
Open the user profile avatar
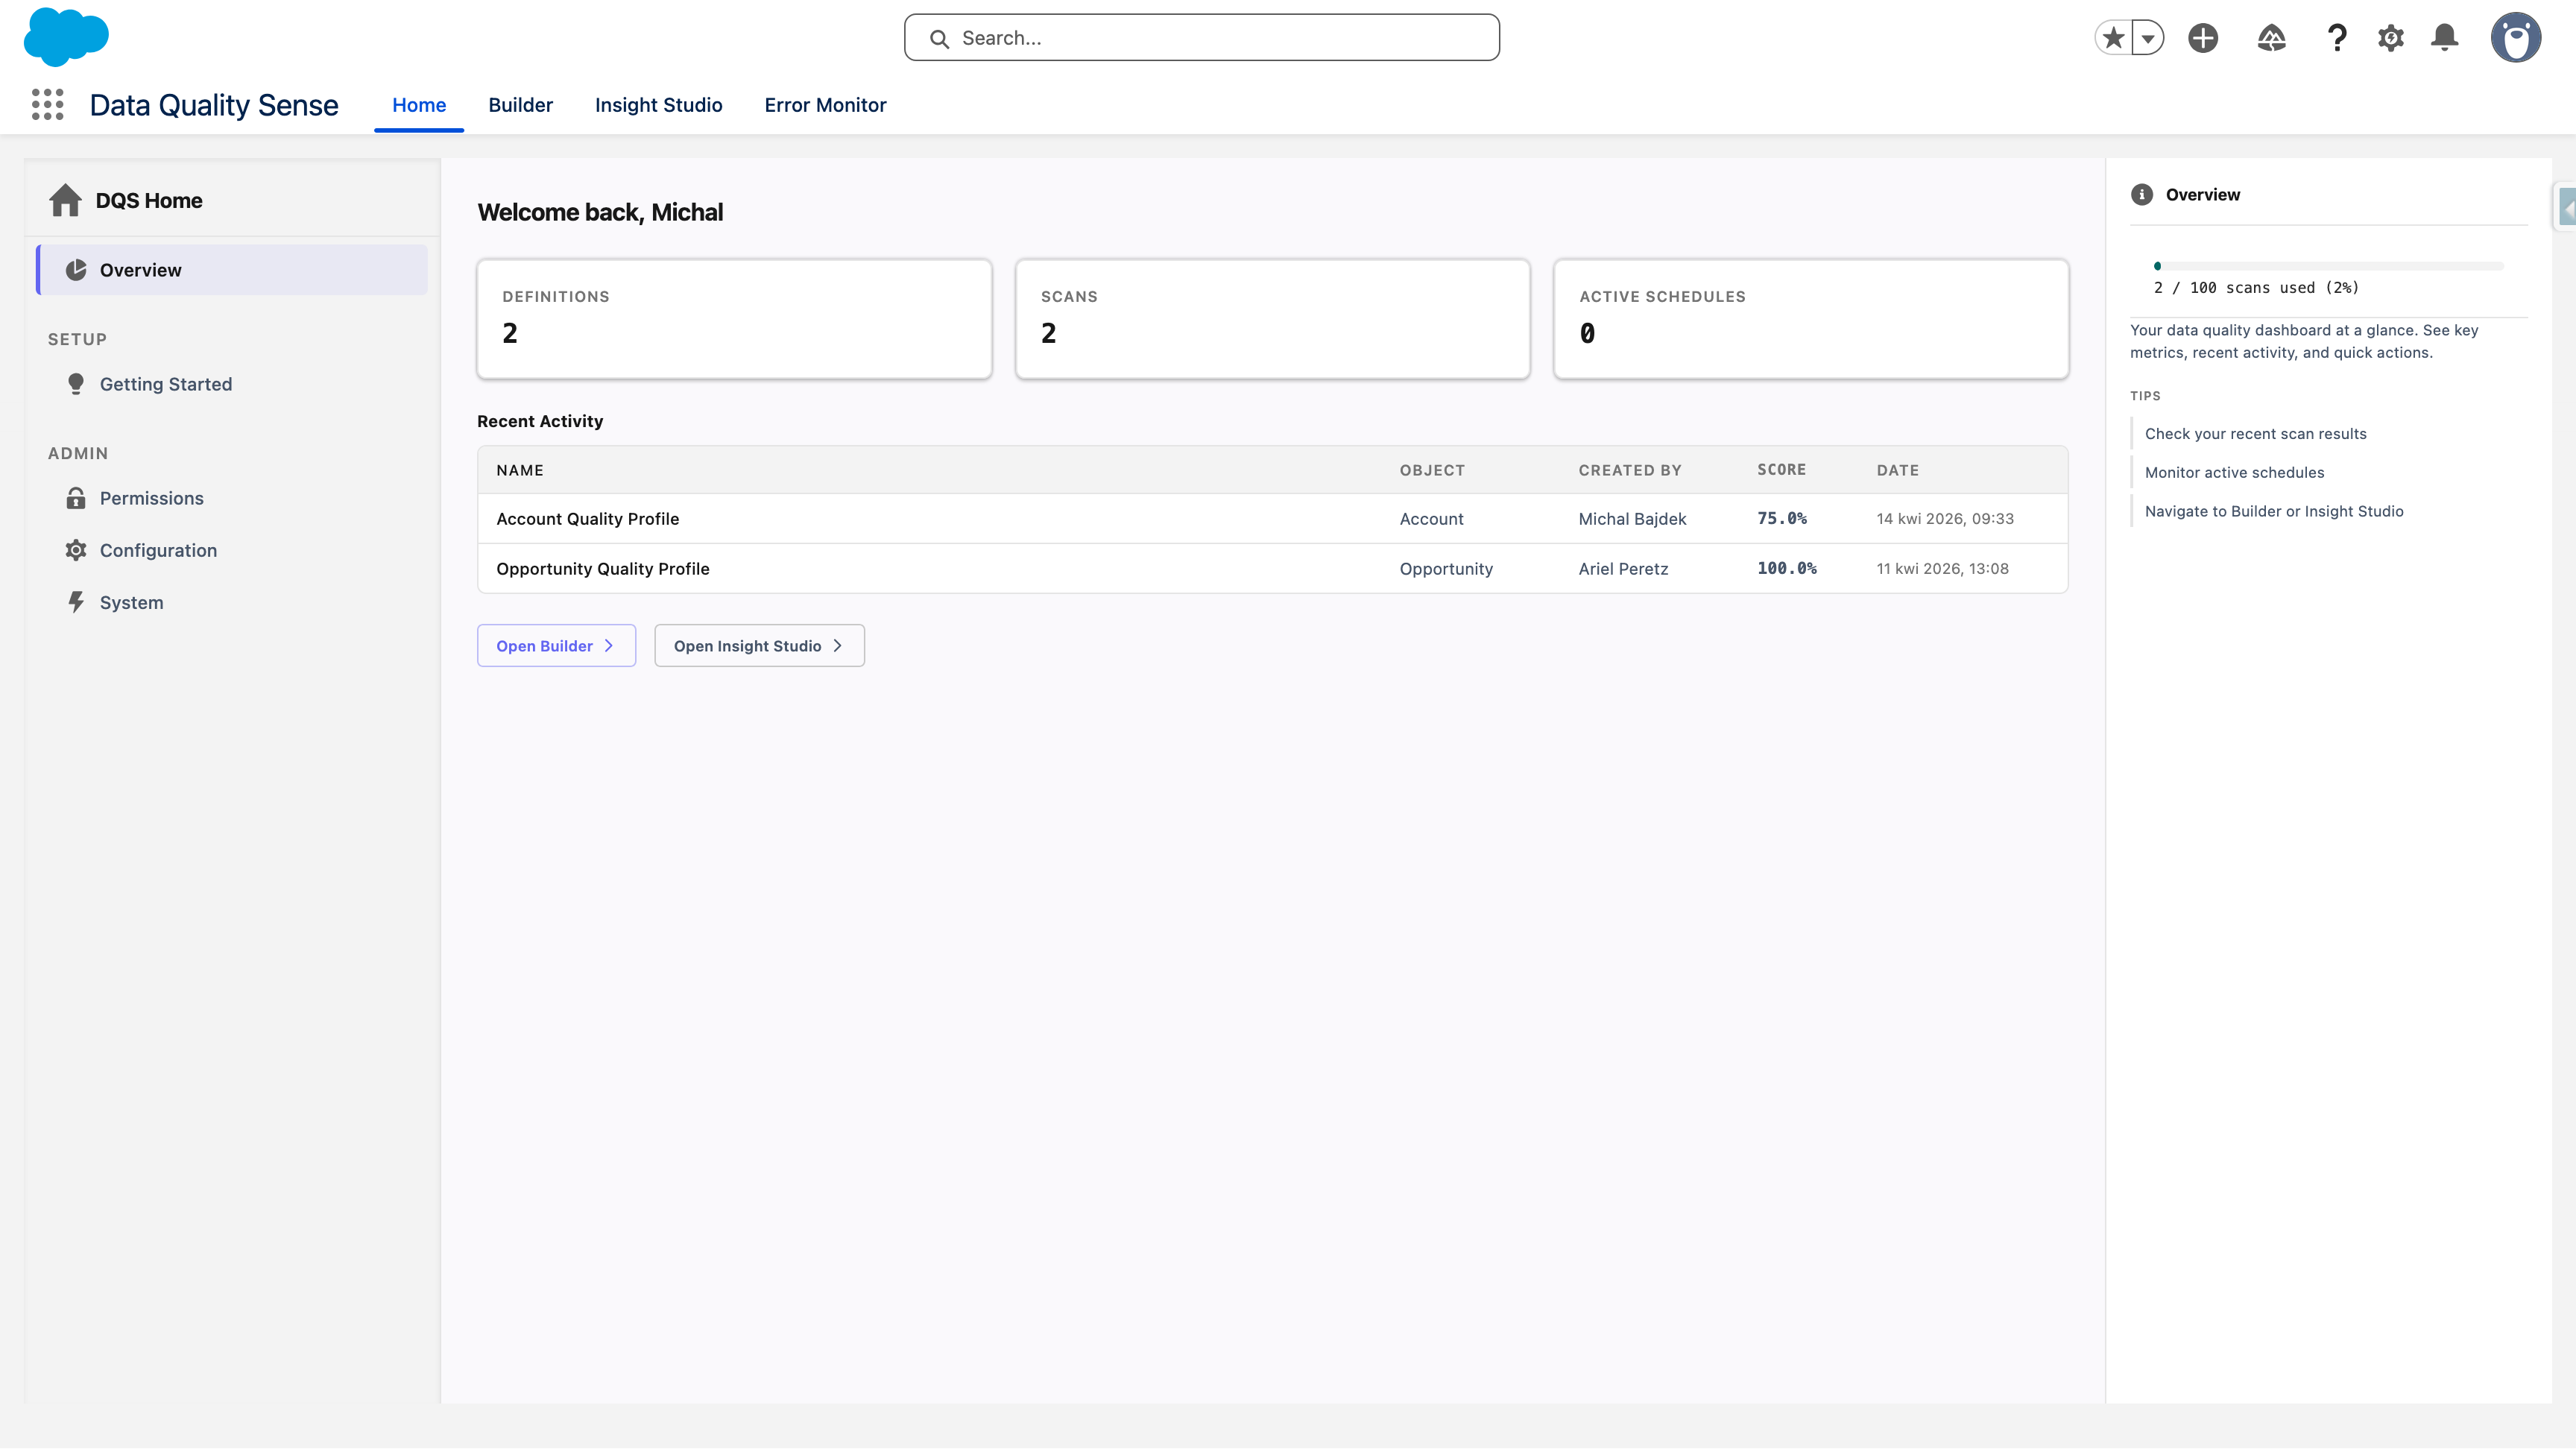click(2516, 38)
